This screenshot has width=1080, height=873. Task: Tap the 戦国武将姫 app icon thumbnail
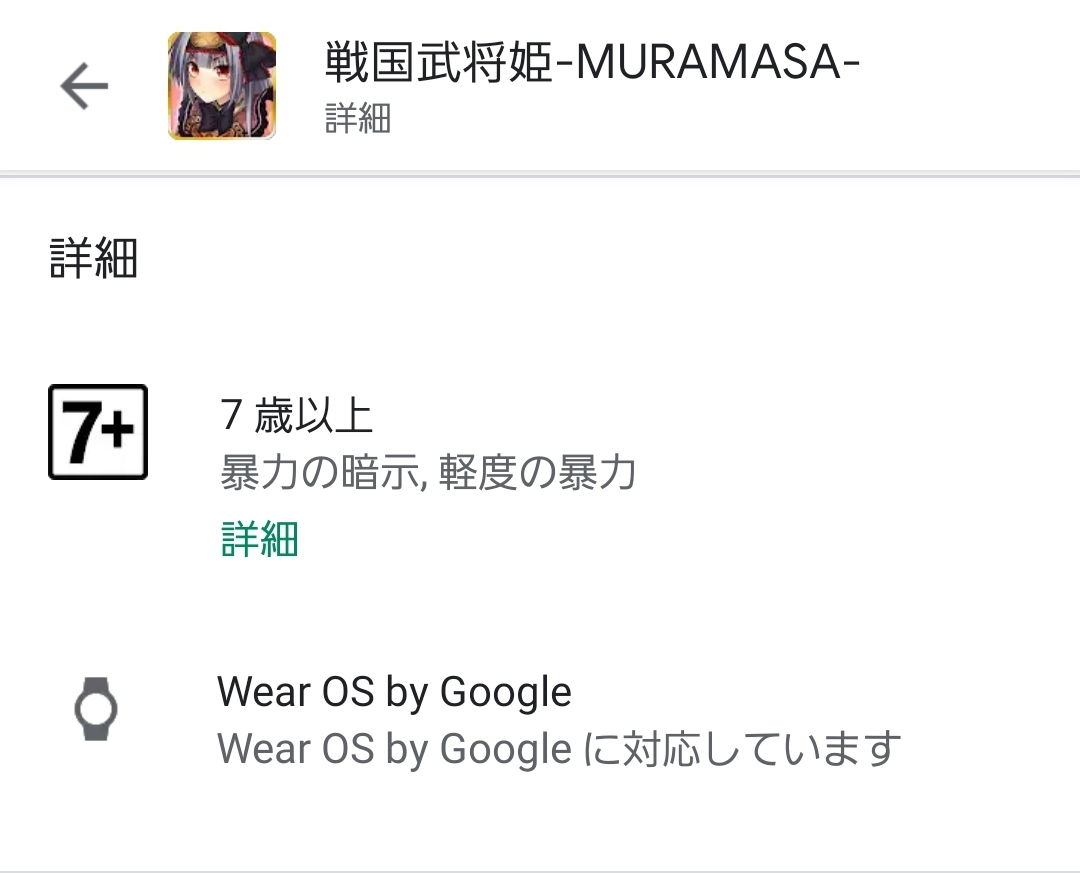pos(221,86)
